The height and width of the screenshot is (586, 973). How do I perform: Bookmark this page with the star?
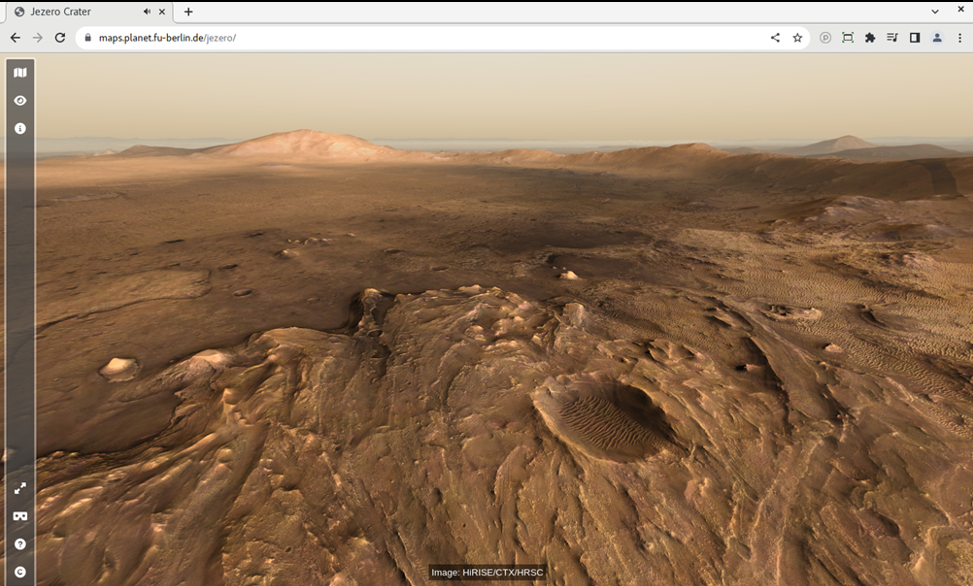(x=797, y=38)
